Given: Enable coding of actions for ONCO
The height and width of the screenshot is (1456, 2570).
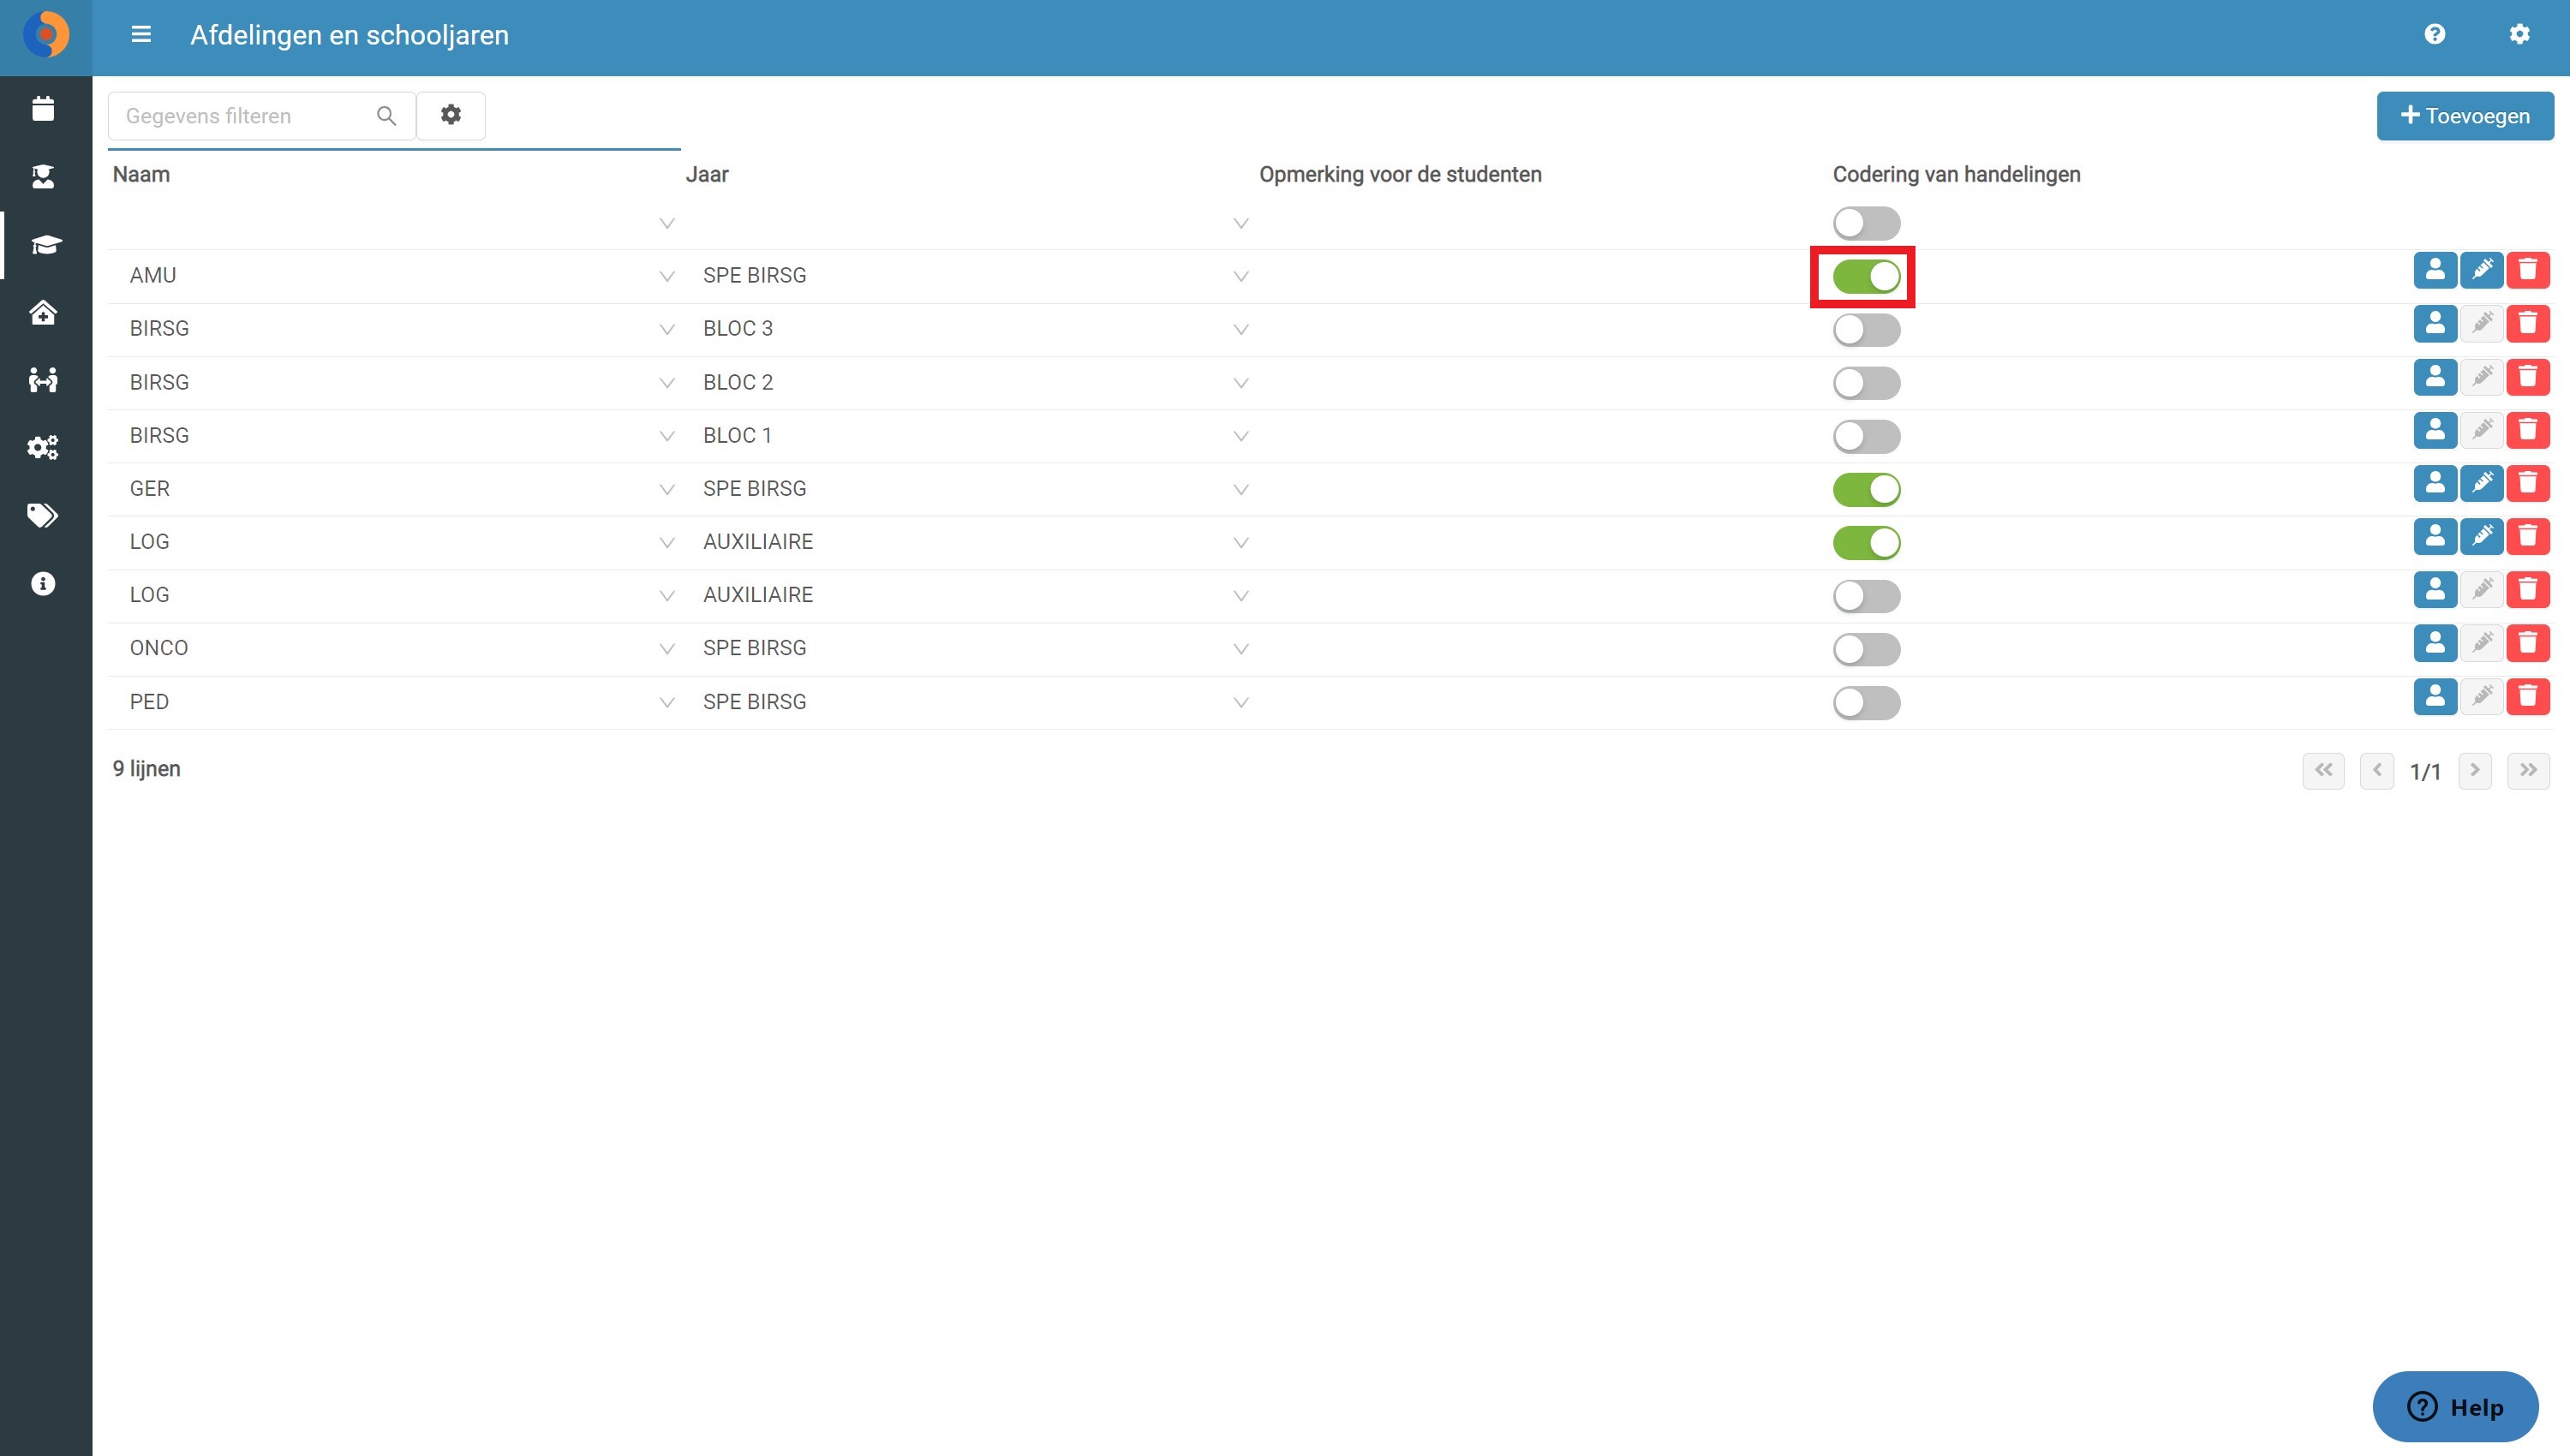Looking at the screenshot, I should pyautogui.click(x=1866, y=650).
